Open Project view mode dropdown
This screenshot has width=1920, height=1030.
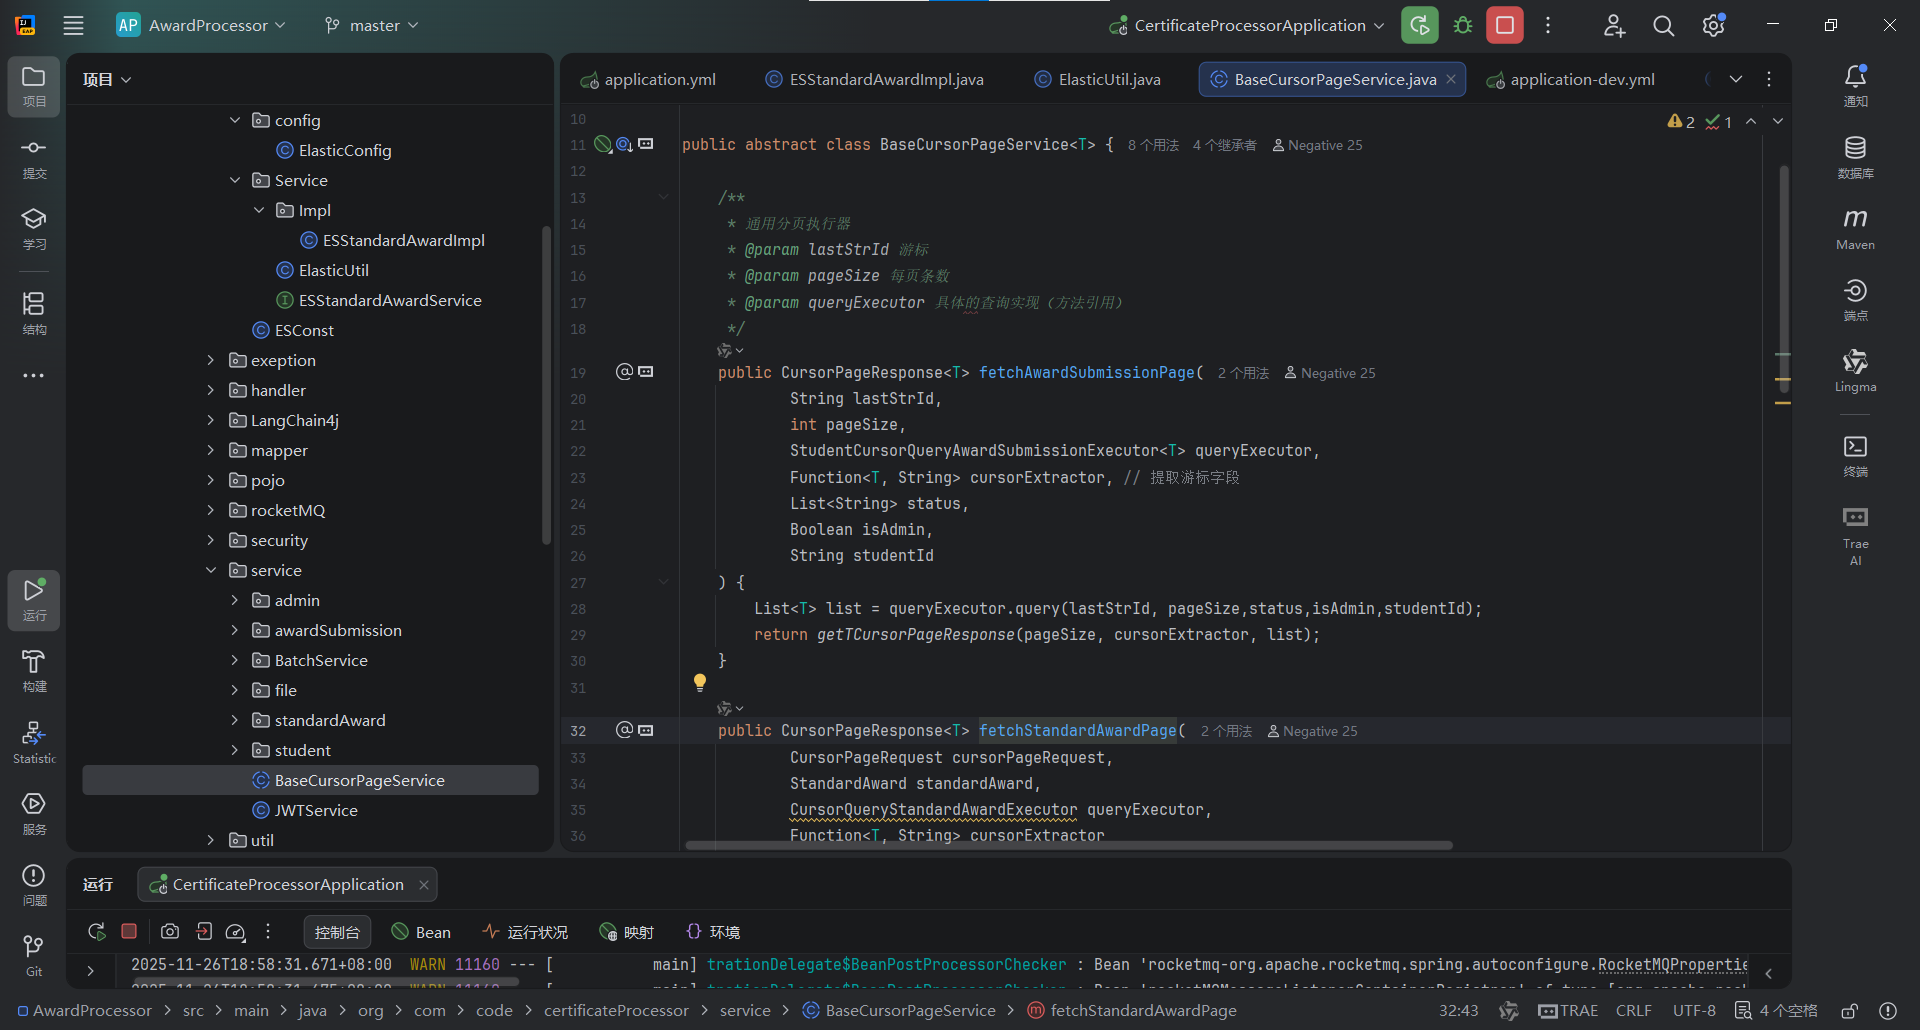tap(107, 79)
